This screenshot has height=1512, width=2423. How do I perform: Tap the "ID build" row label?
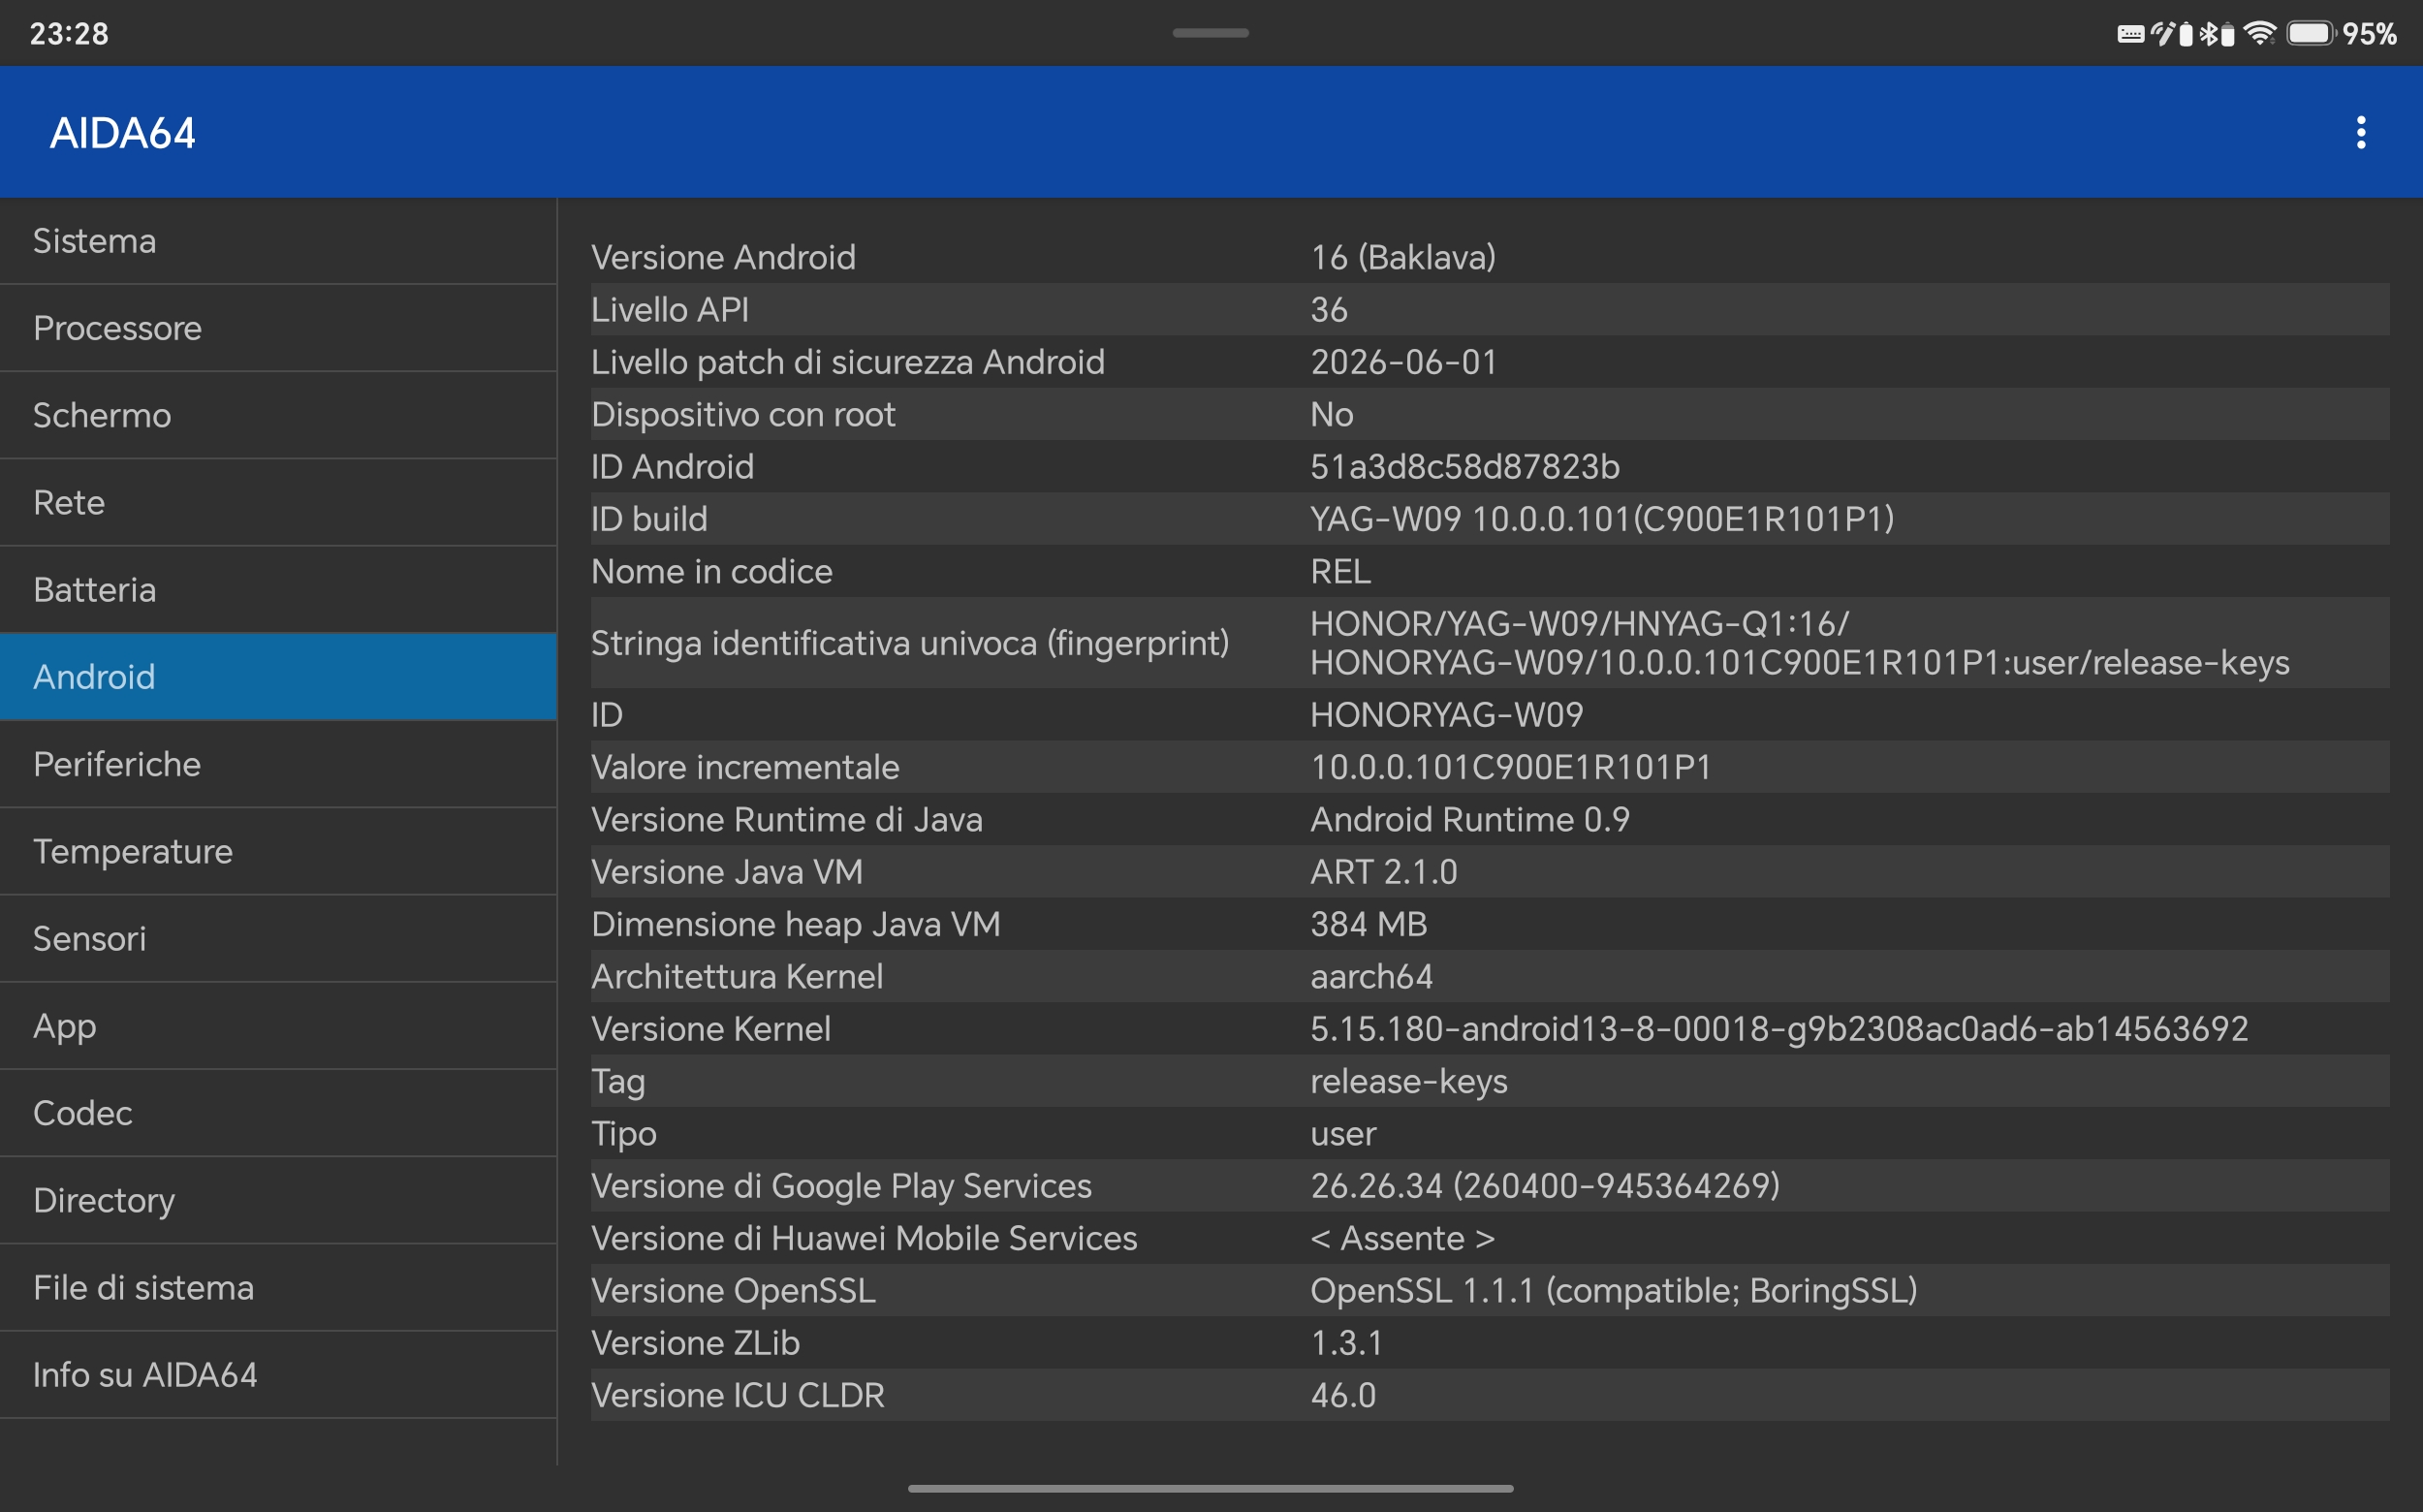pos(649,519)
